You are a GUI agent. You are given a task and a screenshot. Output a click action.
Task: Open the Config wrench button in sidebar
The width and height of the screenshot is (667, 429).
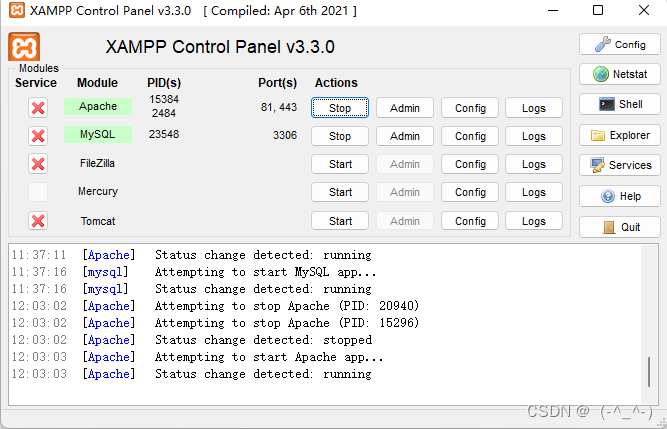click(x=620, y=45)
